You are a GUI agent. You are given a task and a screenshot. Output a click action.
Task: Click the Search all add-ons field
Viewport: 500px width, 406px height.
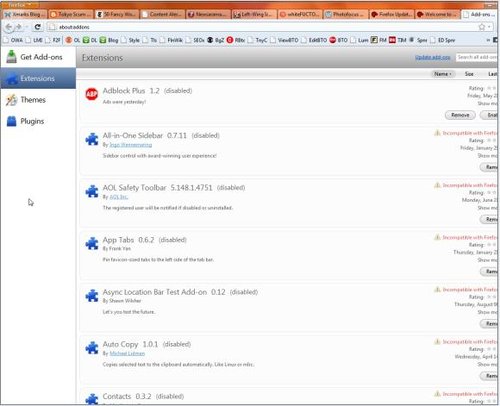click(477, 57)
